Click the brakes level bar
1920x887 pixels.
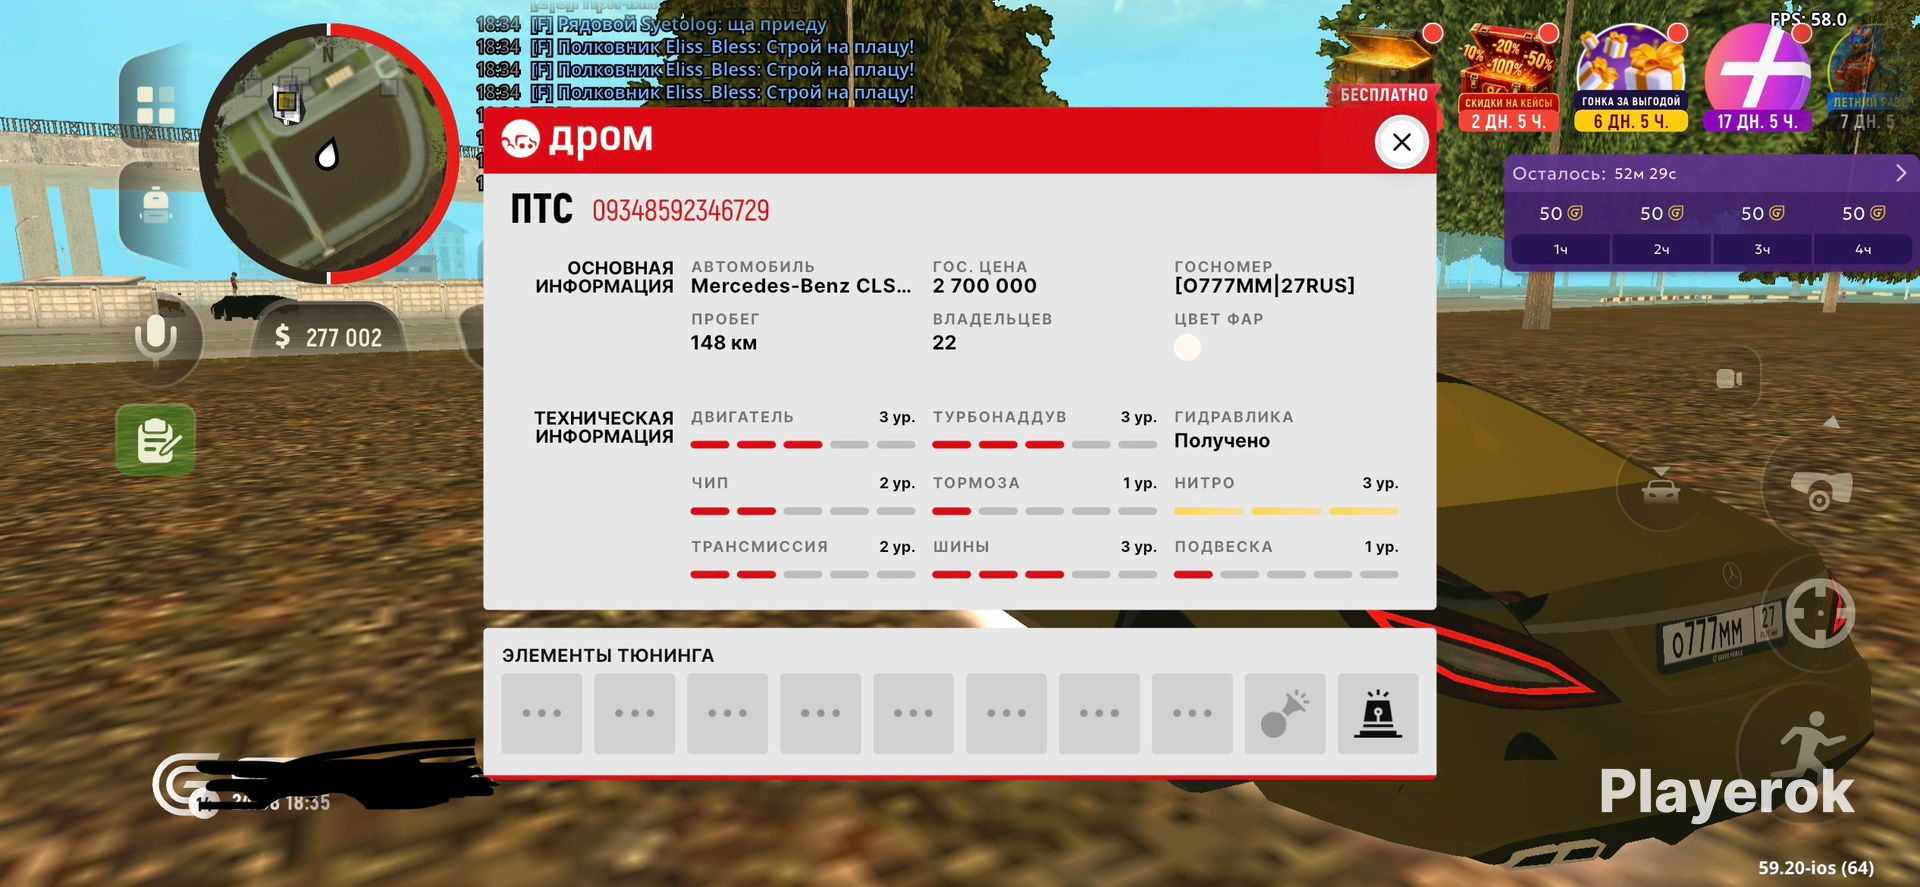(x=1044, y=511)
